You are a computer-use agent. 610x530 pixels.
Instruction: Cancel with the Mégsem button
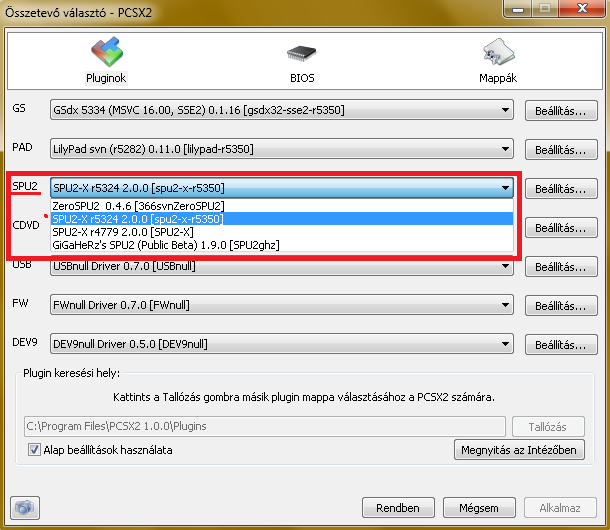(x=479, y=507)
